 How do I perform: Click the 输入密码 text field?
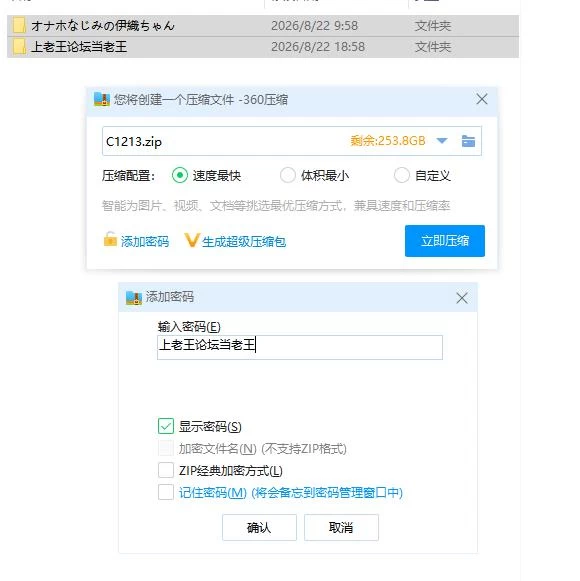coord(300,347)
